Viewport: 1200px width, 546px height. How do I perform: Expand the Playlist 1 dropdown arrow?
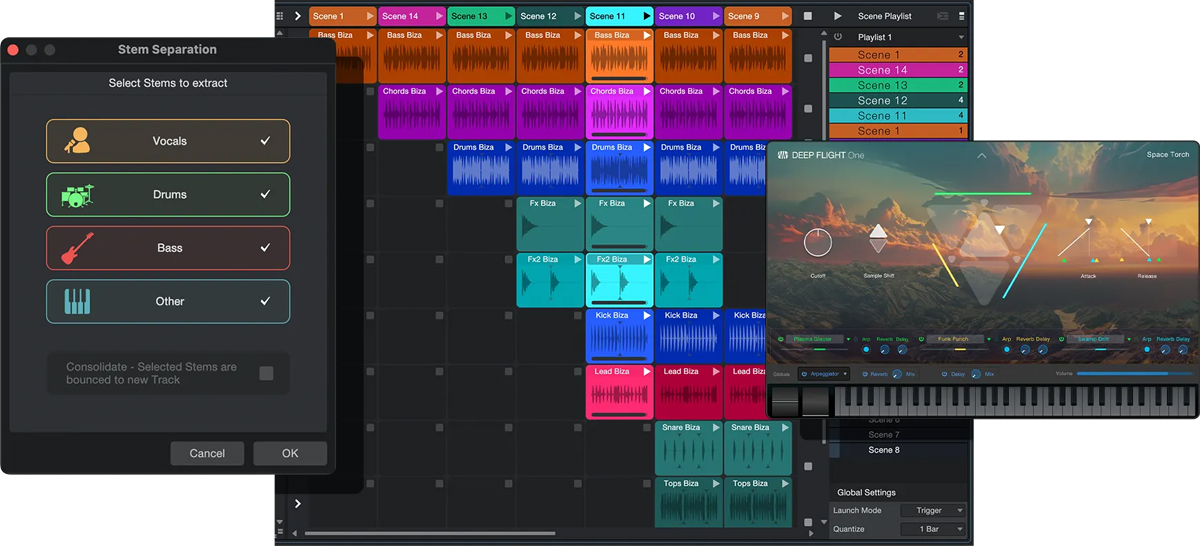[x=960, y=37]
